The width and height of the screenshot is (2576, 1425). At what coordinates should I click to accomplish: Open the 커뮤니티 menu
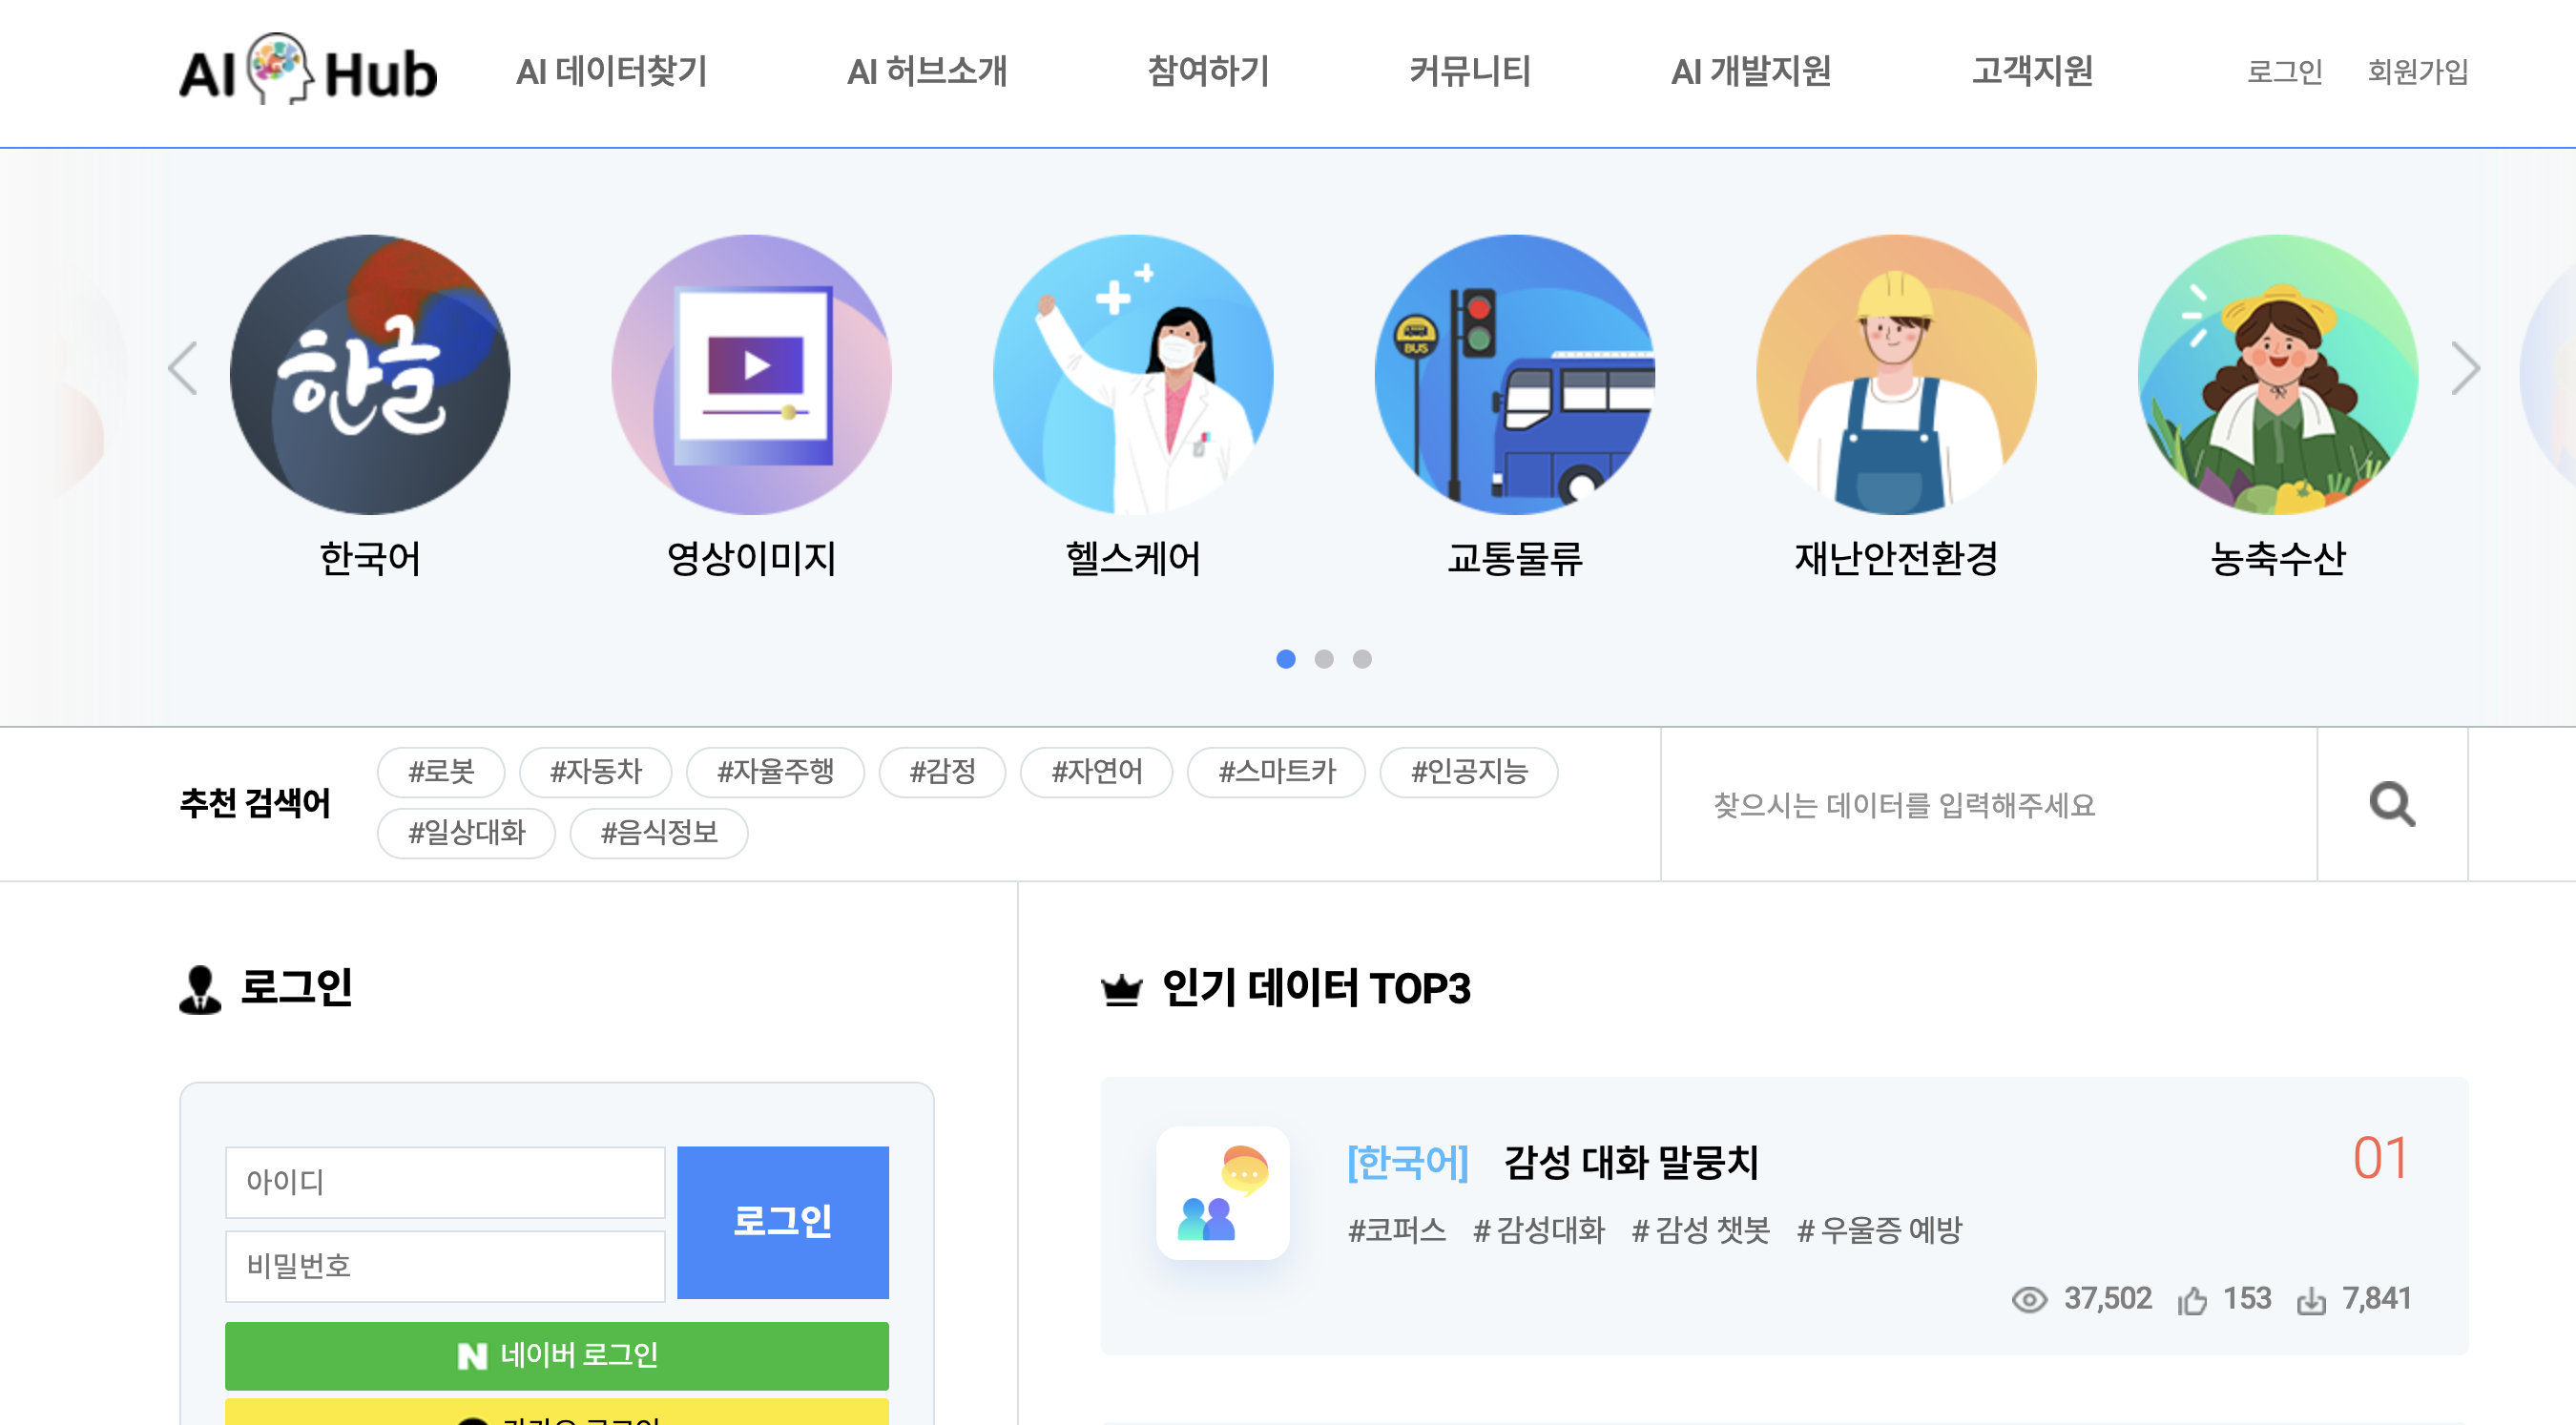coord(1469,72)
